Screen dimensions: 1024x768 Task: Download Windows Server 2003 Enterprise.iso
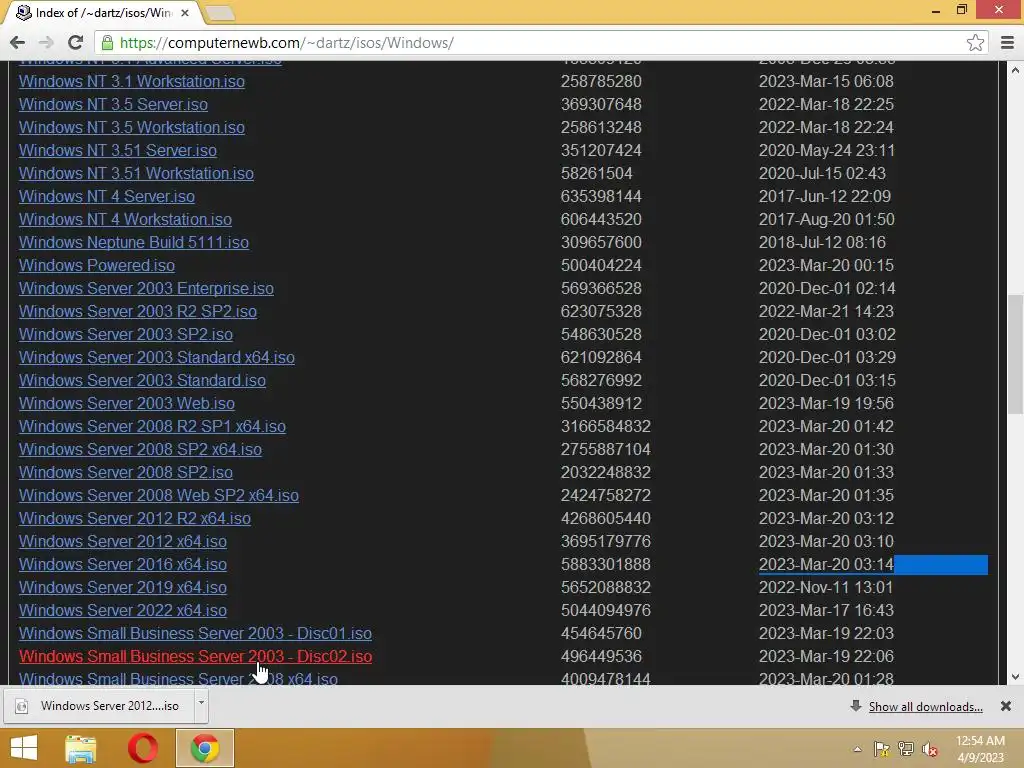[x=146, y=288]
